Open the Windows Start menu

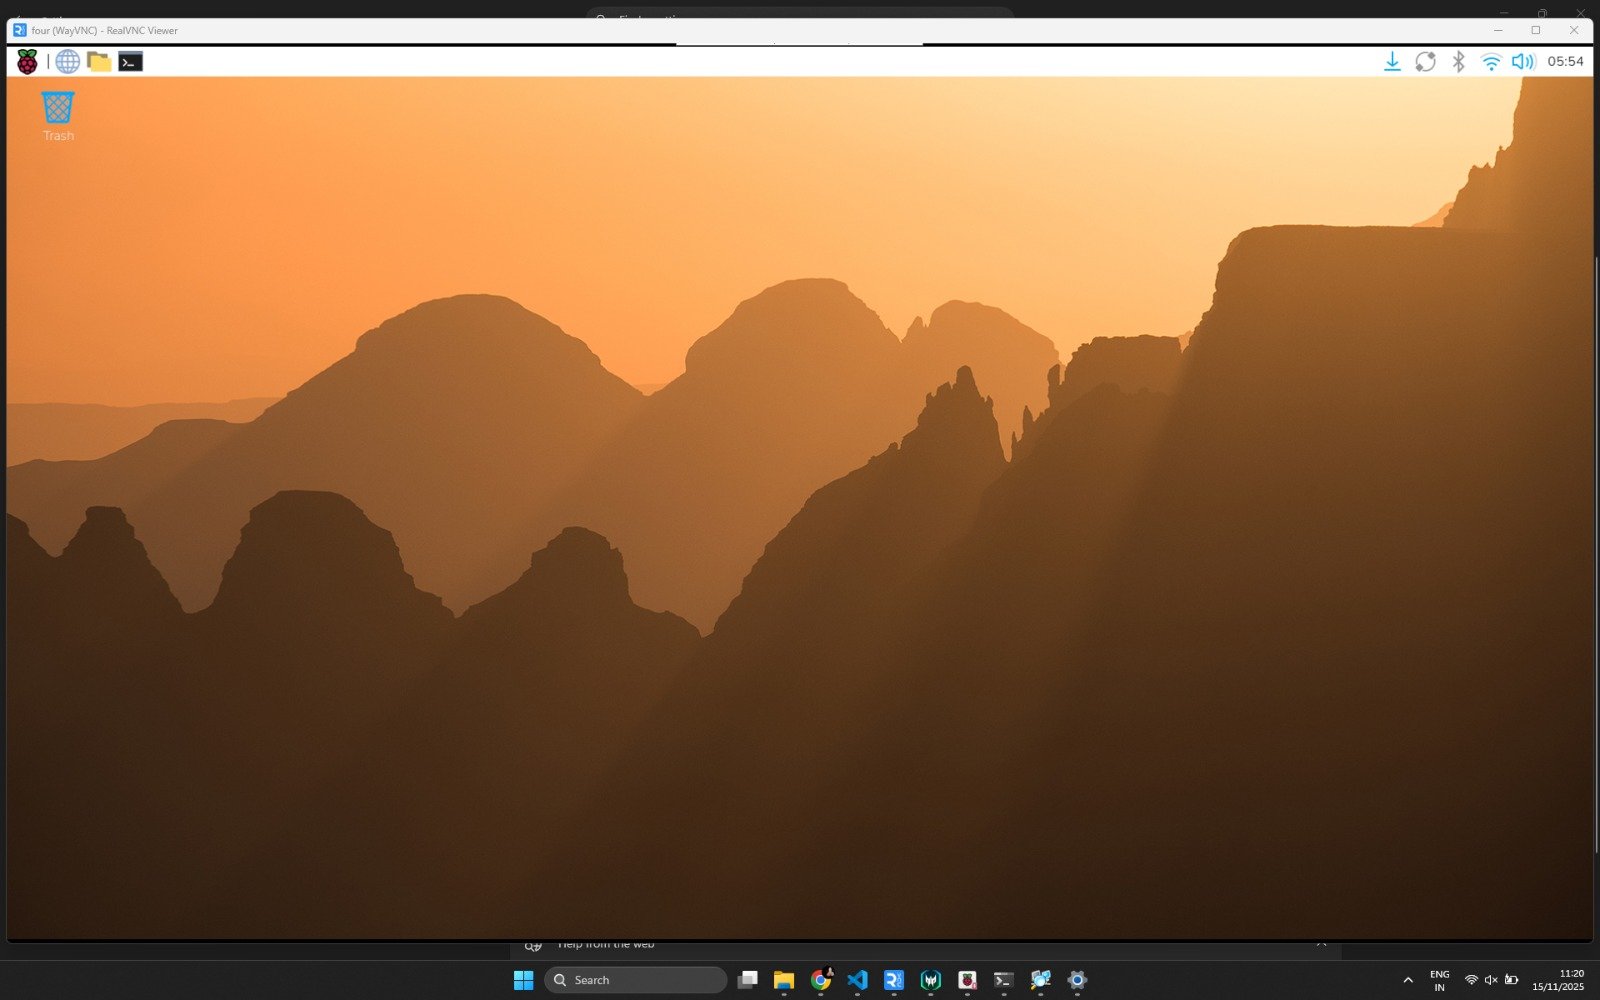click(x=524, y=980)
